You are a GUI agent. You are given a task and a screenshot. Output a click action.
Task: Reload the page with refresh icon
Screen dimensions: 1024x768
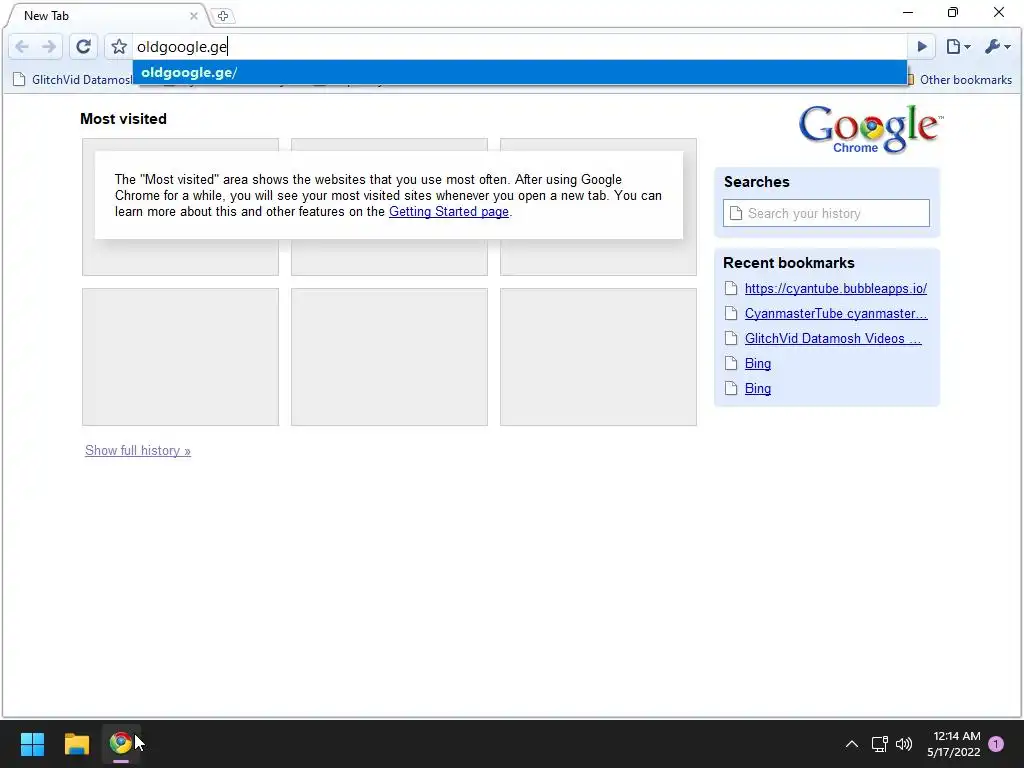click(83, 46)
